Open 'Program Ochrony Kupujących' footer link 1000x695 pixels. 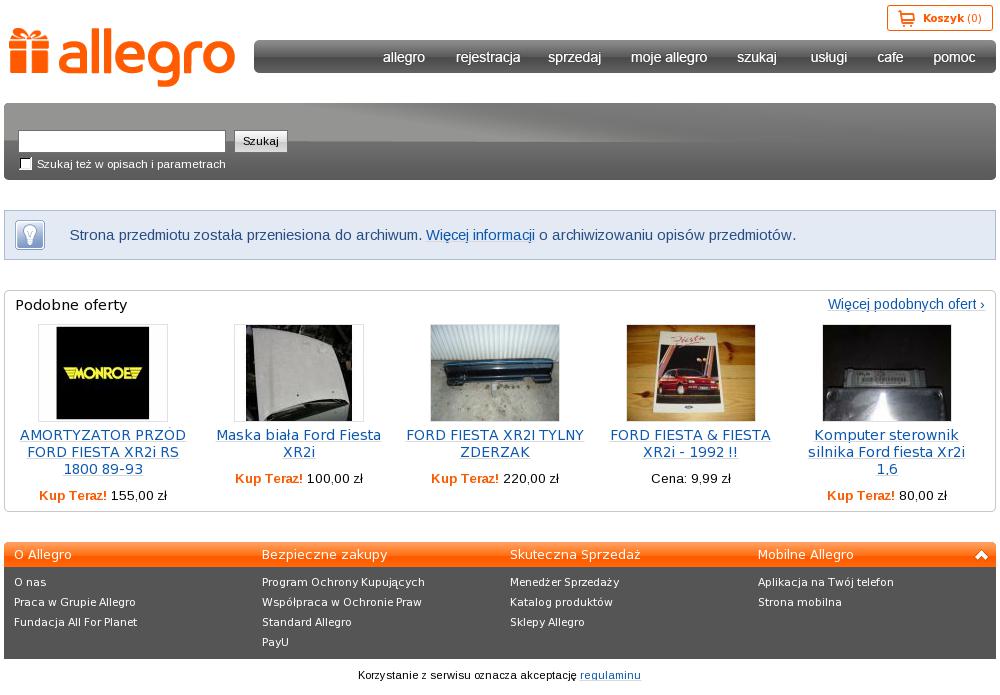(x=343, y=583)
